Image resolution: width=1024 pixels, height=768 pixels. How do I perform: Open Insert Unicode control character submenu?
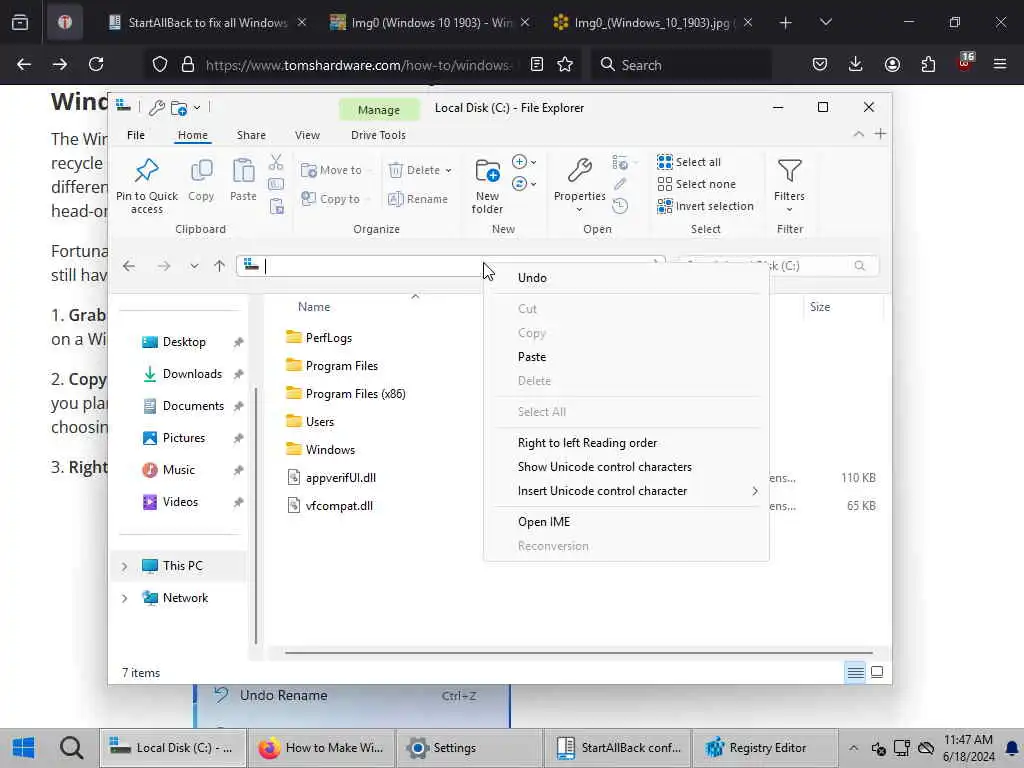pos(626,491)
